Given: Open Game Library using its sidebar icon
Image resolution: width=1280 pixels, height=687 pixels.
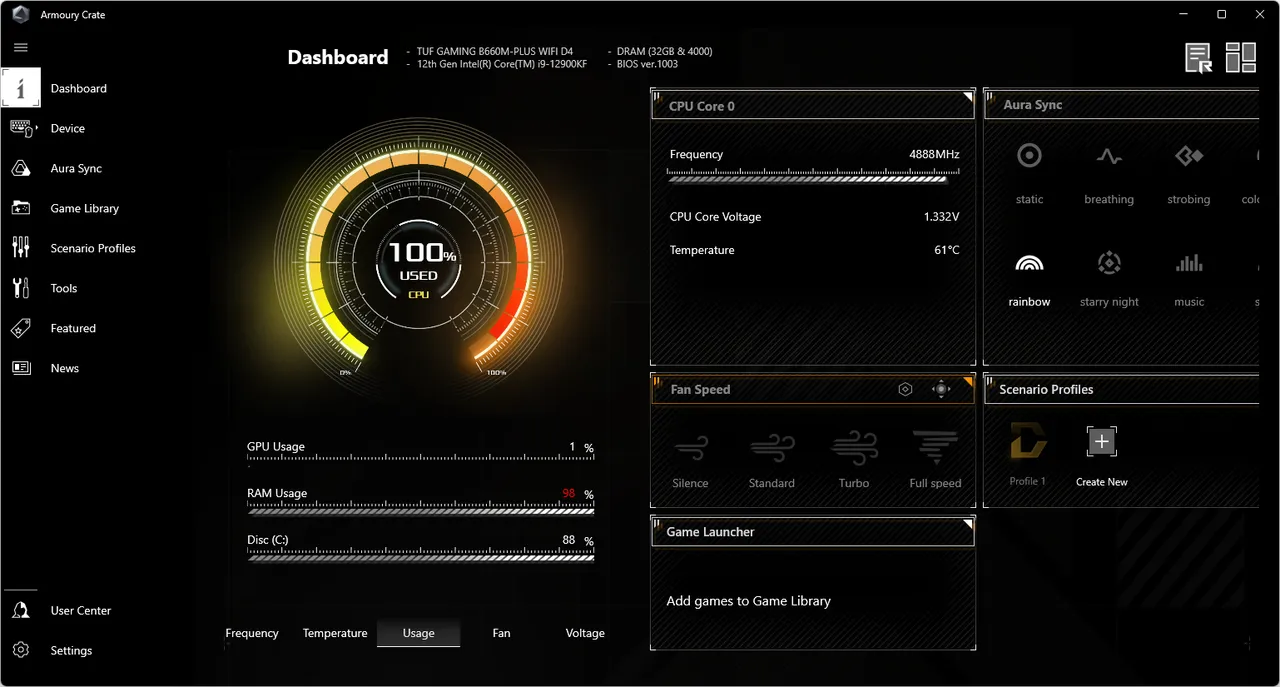Looking at the screenshot, I should pyautogui.click(x=21, y=208).
